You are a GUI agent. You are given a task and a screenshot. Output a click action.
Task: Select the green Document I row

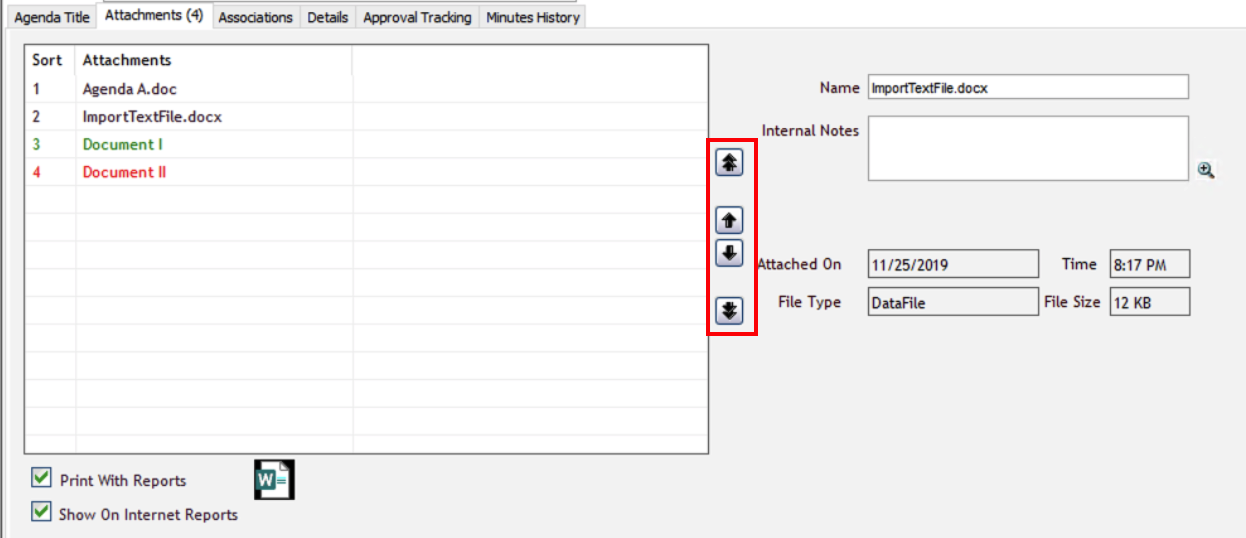click(366, 145)
